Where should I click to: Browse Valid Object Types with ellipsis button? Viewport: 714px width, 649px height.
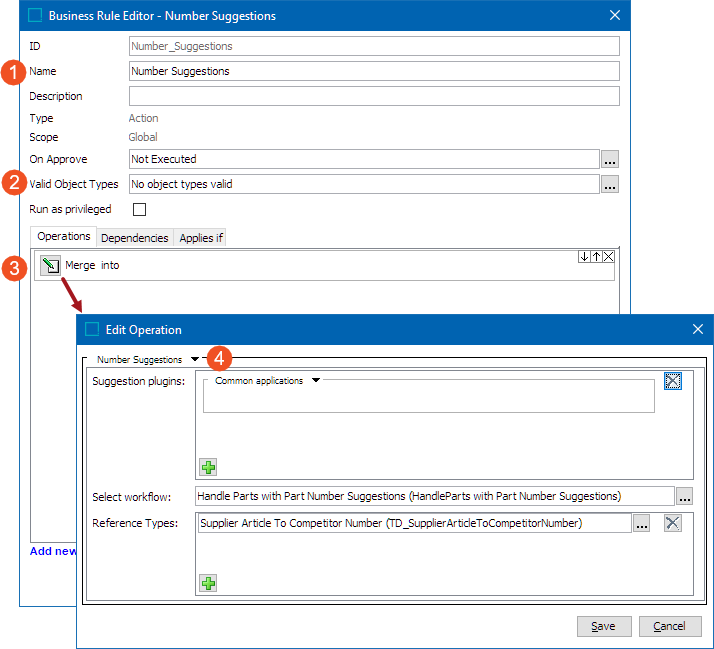(x=610, y=184)
